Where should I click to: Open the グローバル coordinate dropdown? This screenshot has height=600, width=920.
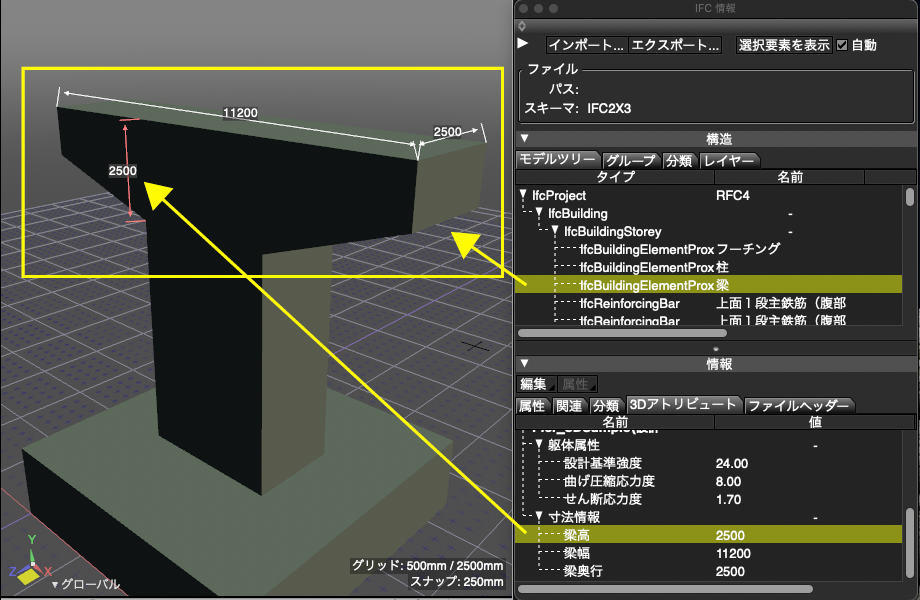(x=86, y=584)
